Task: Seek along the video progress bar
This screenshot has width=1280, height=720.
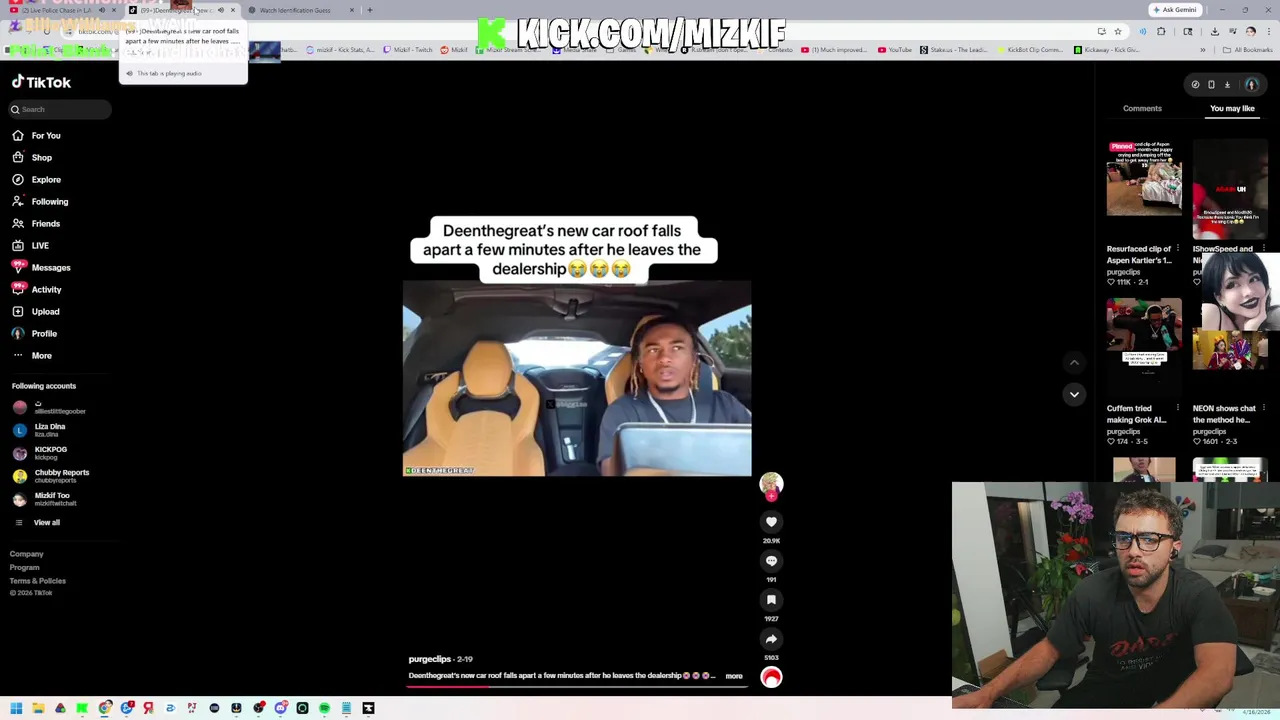Action: (577, 687)
